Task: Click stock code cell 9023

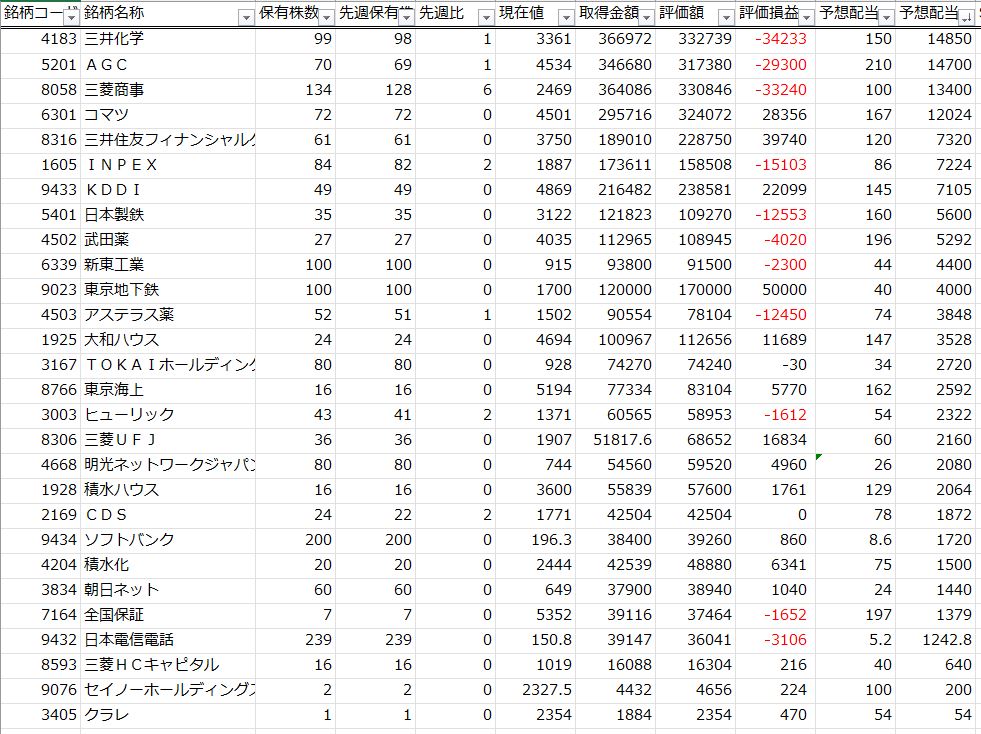Action: (41, 290)
